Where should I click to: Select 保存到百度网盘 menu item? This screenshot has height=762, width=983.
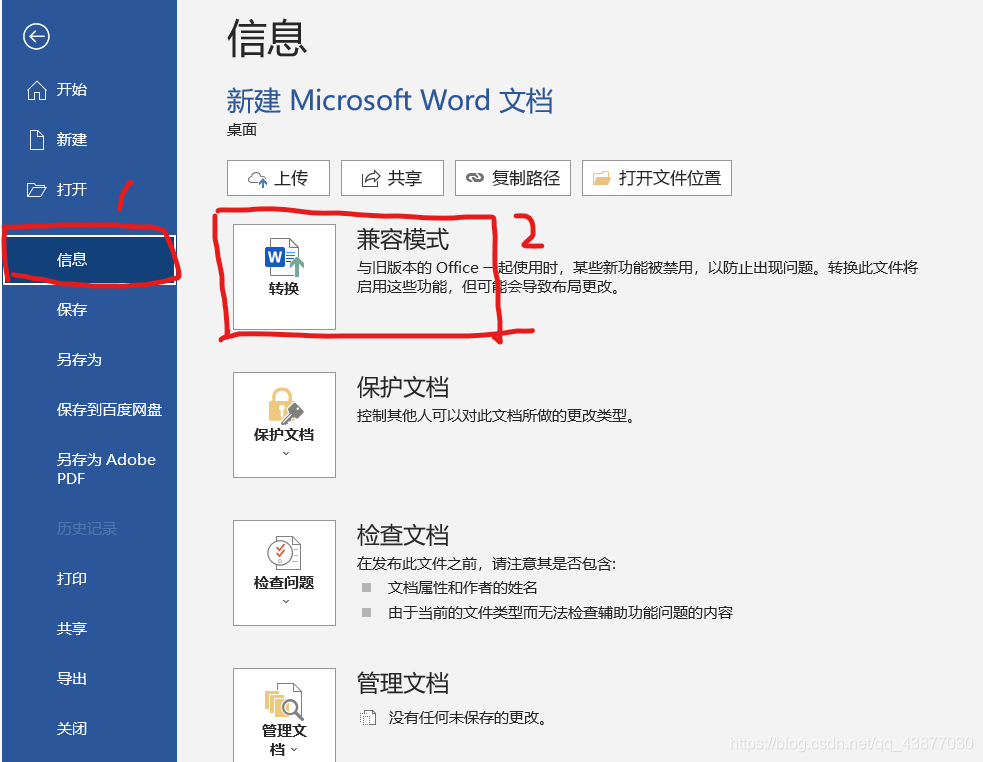pyautogui.click(x=109, y=410)
